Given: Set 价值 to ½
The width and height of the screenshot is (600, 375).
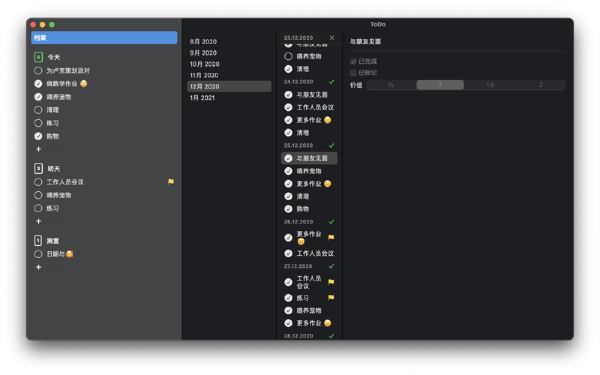Looking at the screenshot, I should (x=391, y=85).
